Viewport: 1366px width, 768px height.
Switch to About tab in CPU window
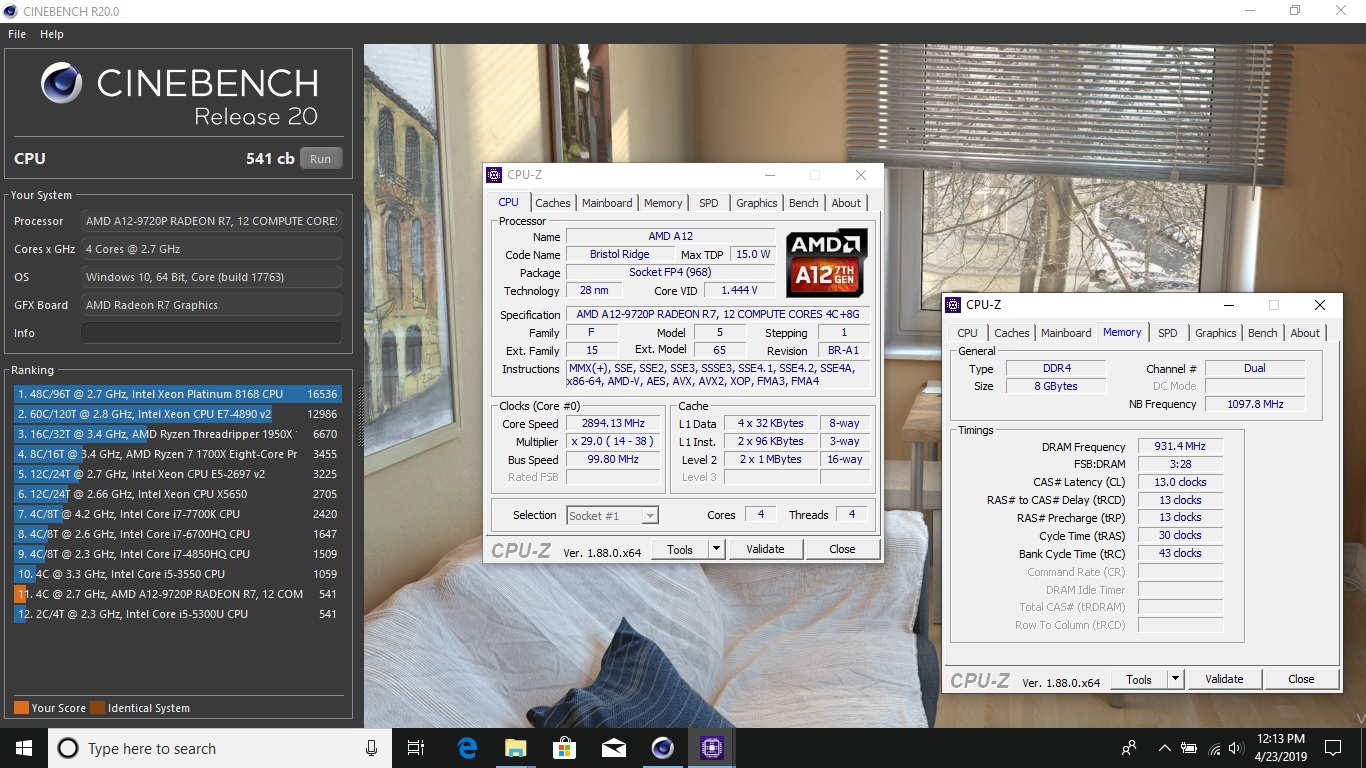point(846,203)
